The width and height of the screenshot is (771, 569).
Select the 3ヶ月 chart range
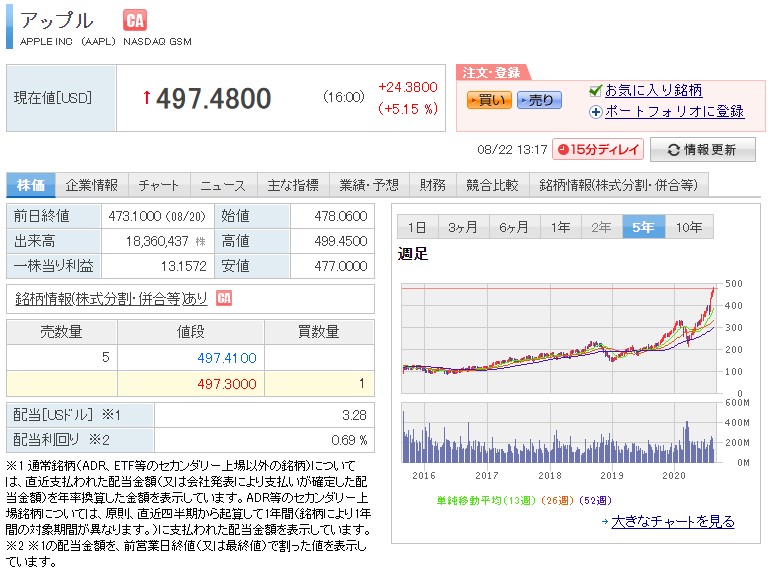coord(463,227)
